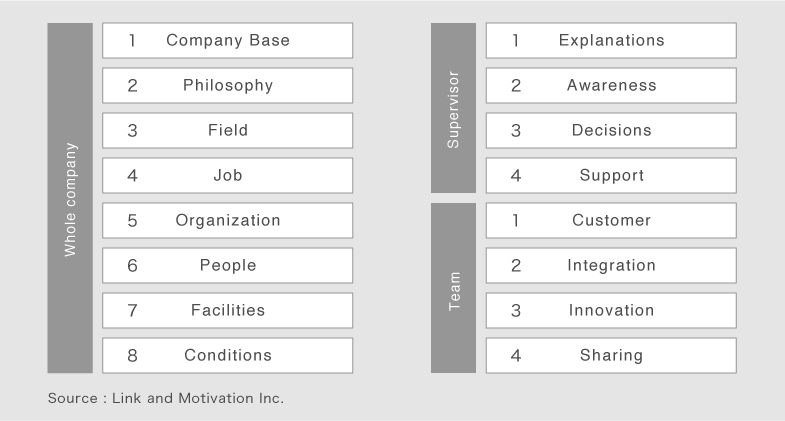Select the People item

coord(227,266)
